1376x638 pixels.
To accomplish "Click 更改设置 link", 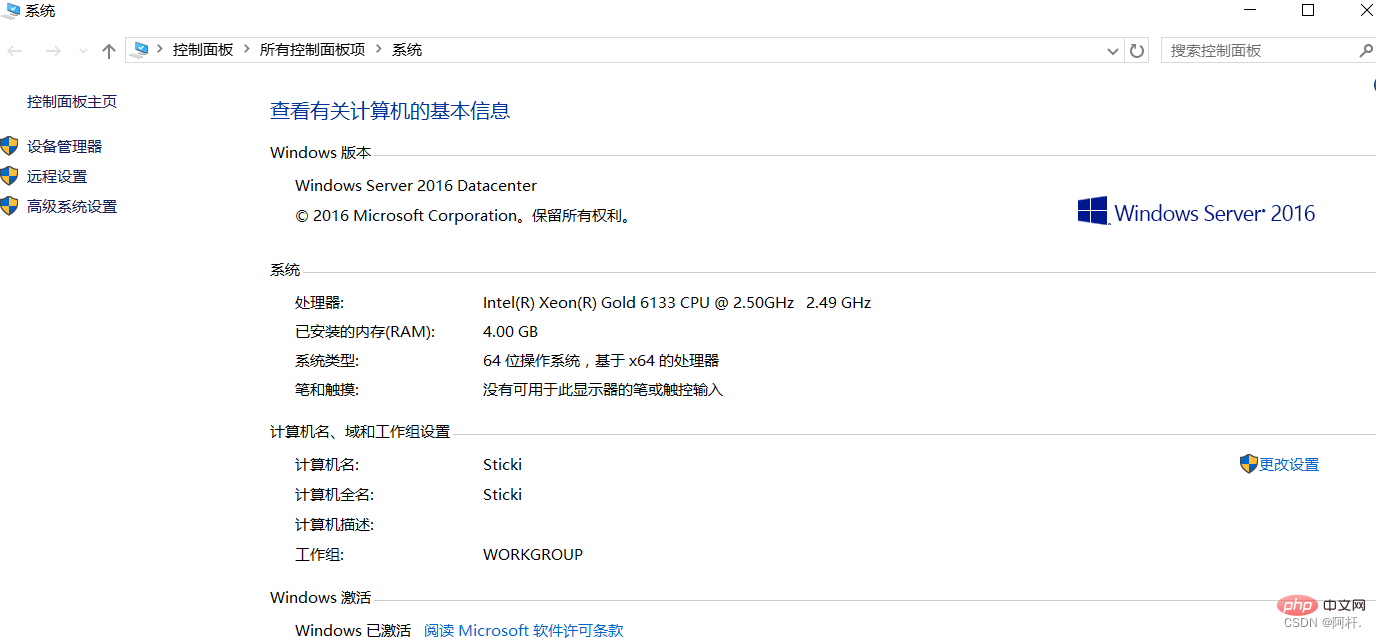I will point(1289,465).
